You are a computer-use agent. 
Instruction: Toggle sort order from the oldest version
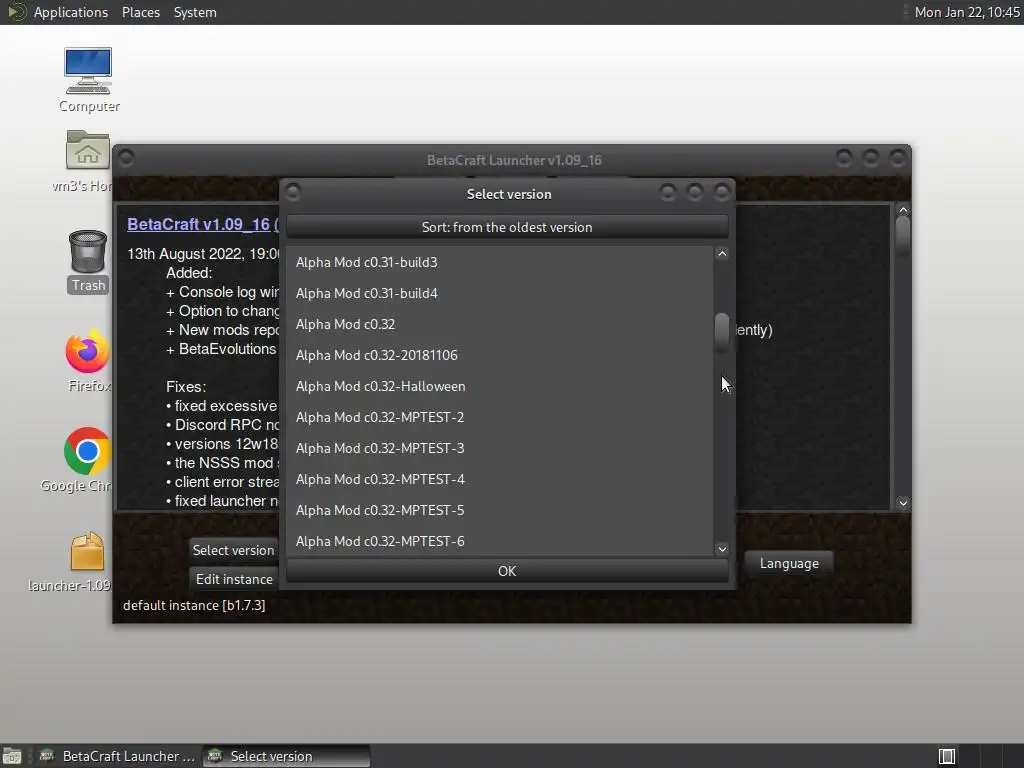(x=507, y=227)
